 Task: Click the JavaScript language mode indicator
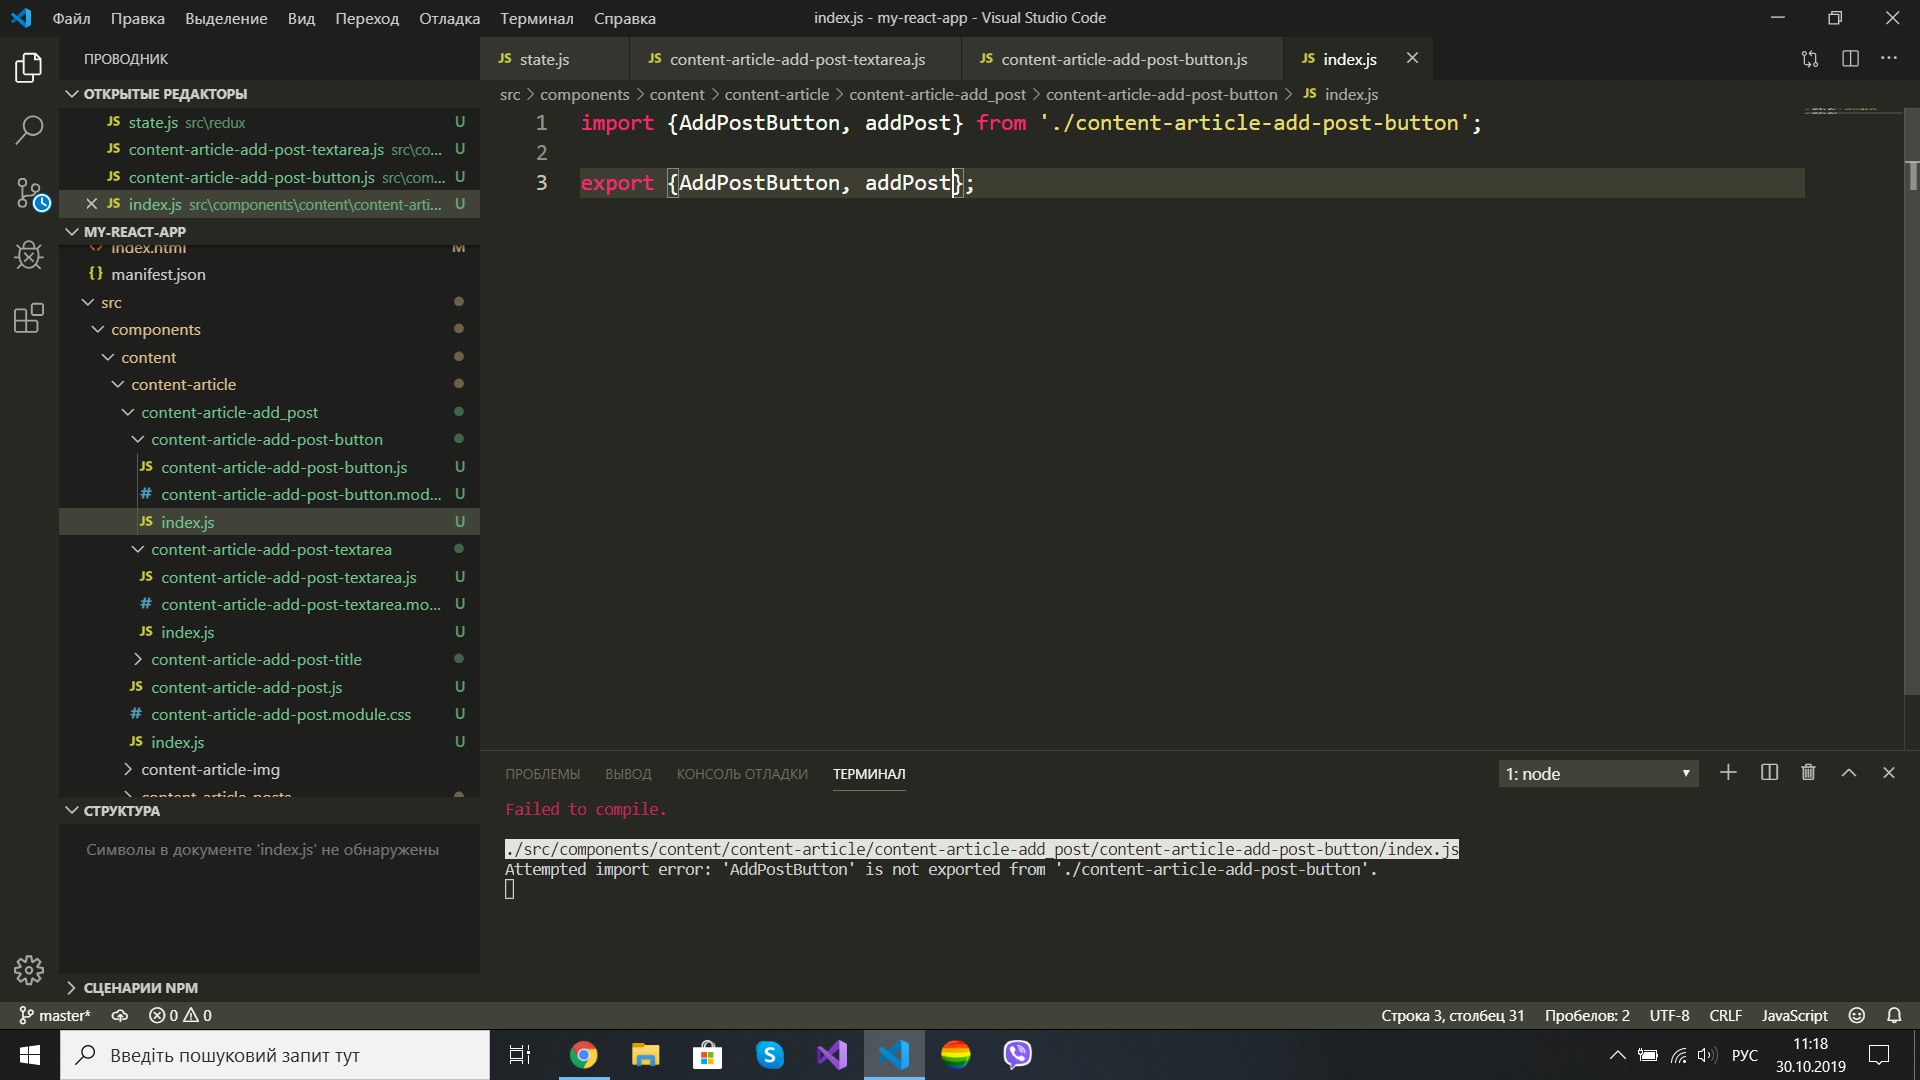(1794, 1015)
